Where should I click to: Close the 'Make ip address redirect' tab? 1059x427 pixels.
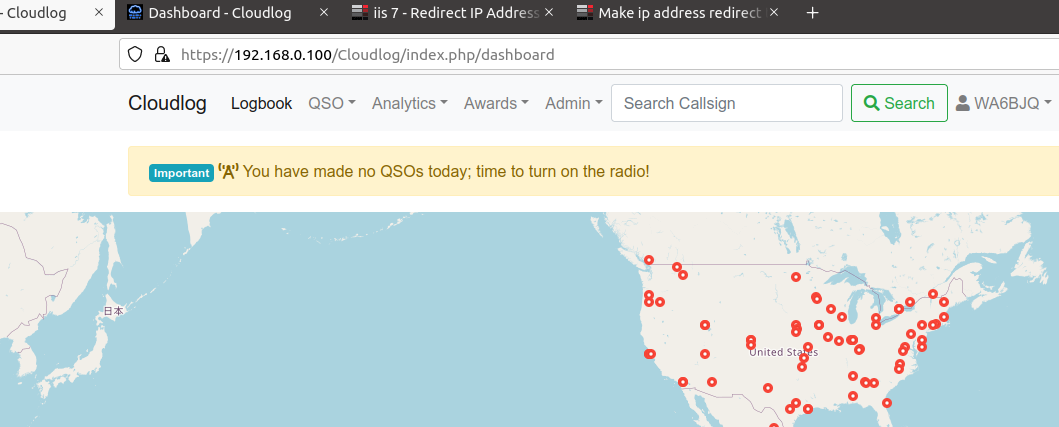coord(774,13)
